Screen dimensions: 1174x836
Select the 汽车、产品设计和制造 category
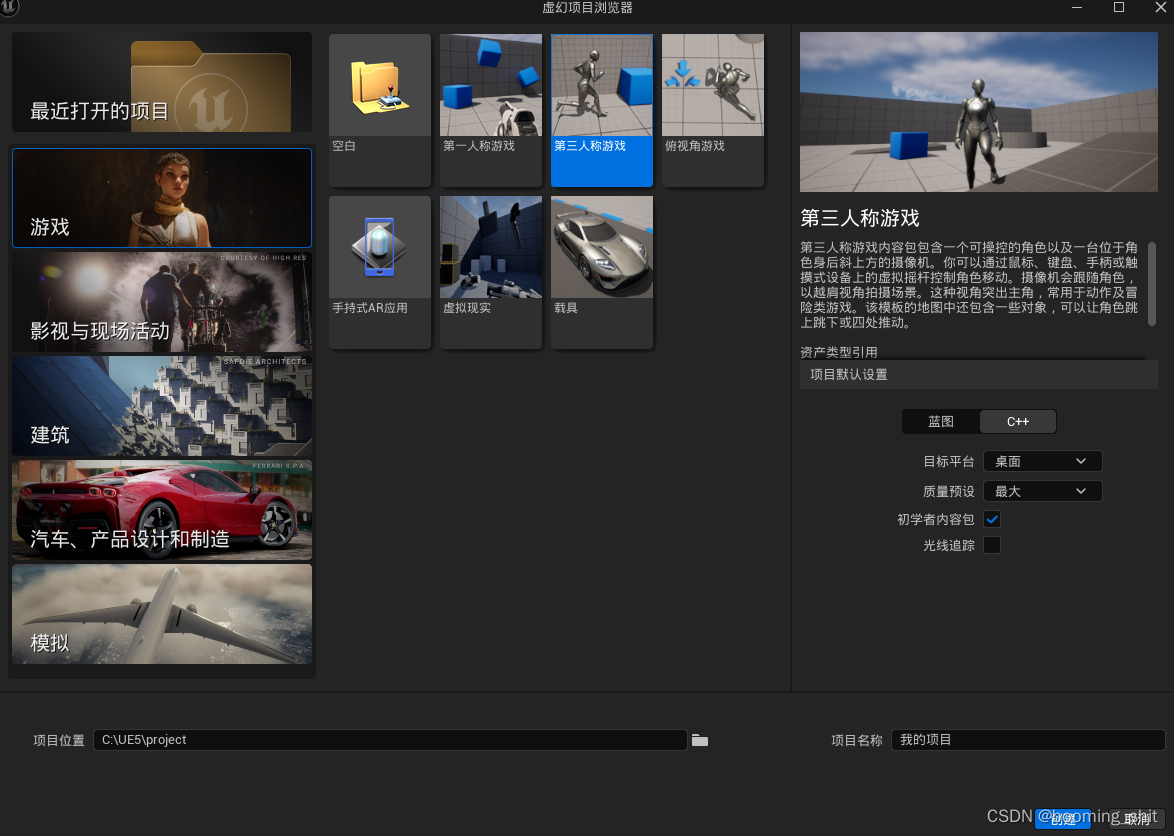[162, 510]
